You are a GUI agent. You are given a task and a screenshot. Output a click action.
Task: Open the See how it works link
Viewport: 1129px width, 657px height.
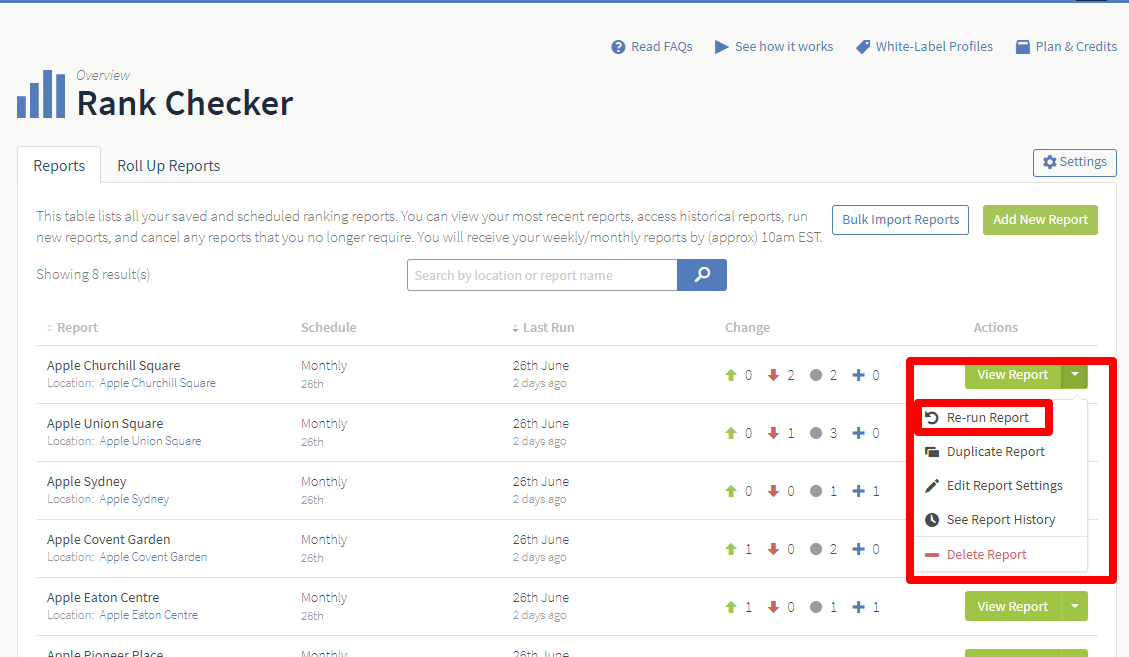[773, 47]
